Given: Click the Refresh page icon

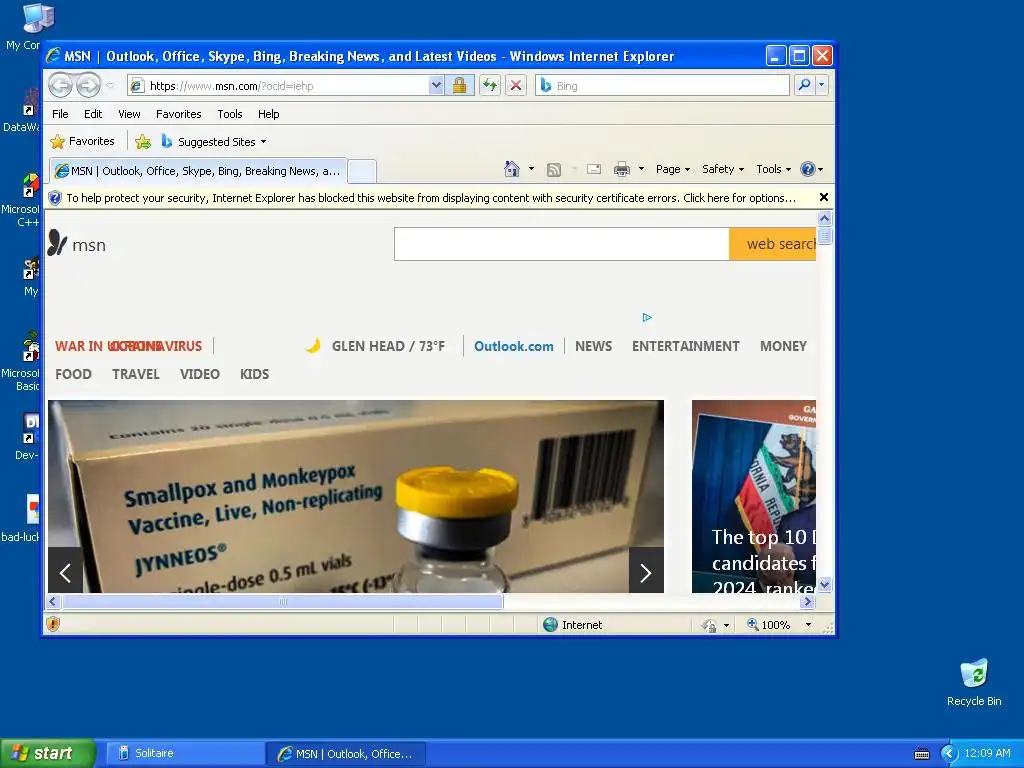Looking at the screenshot, I should pos(489,86).
